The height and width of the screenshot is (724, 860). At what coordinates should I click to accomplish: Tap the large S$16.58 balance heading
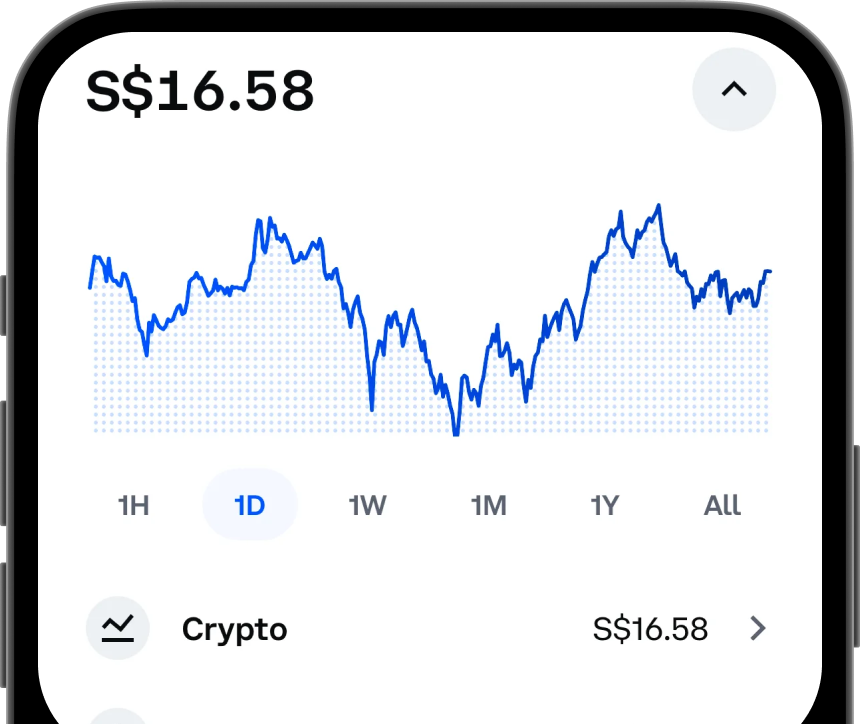[x=200, y=91]
